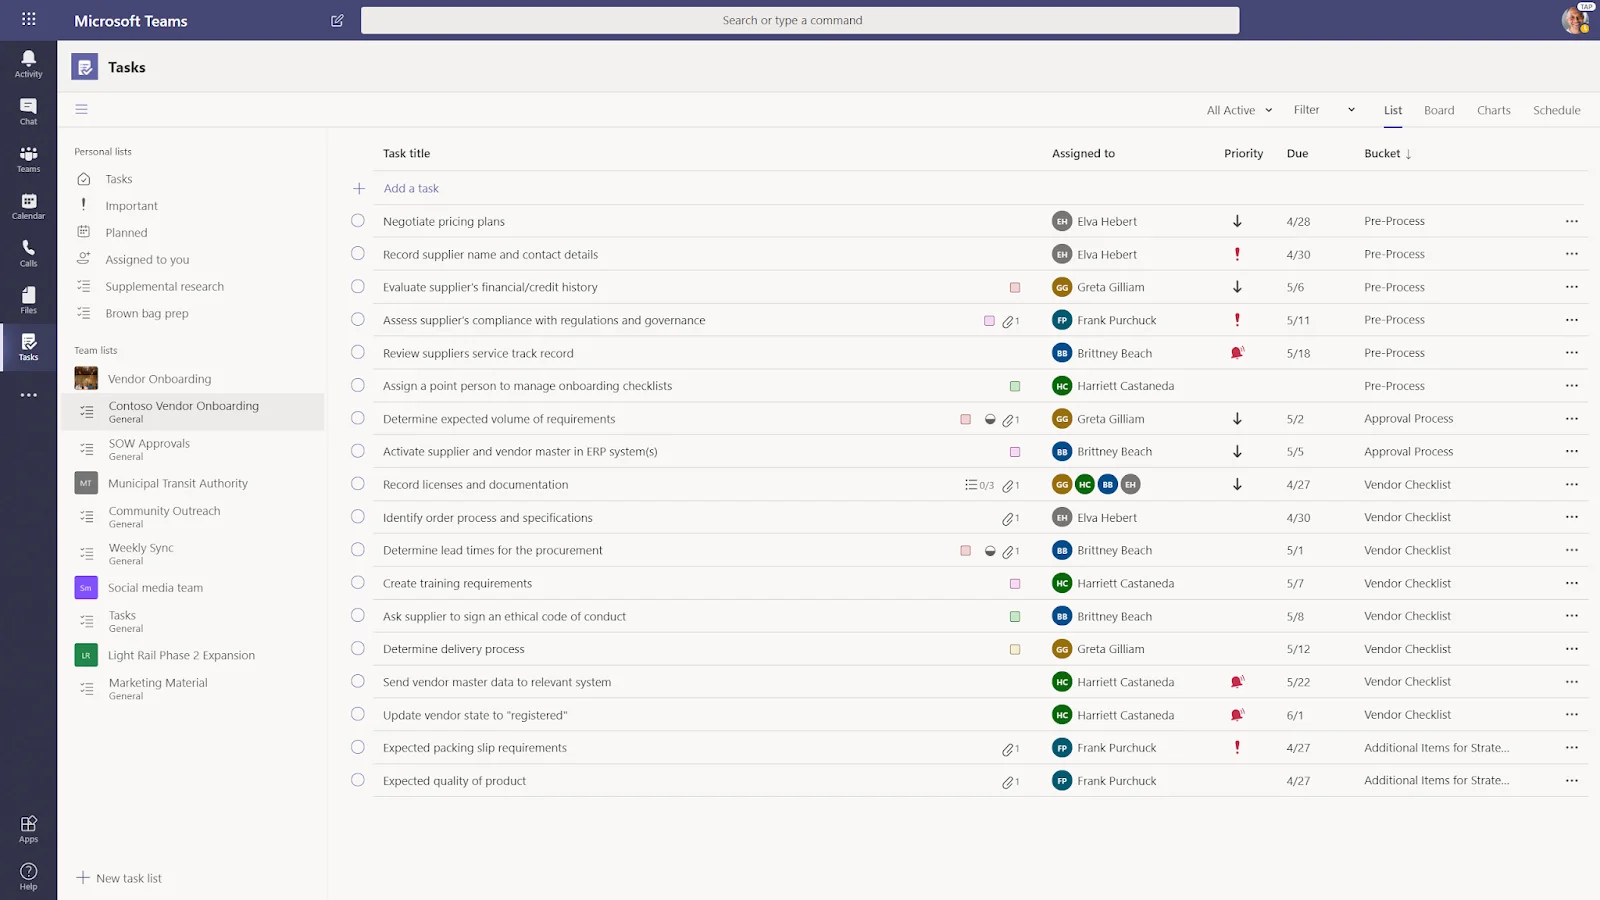Switch to the Board view tab
This screenshot has height=900, width=1600.
(x=1439, y=110)
